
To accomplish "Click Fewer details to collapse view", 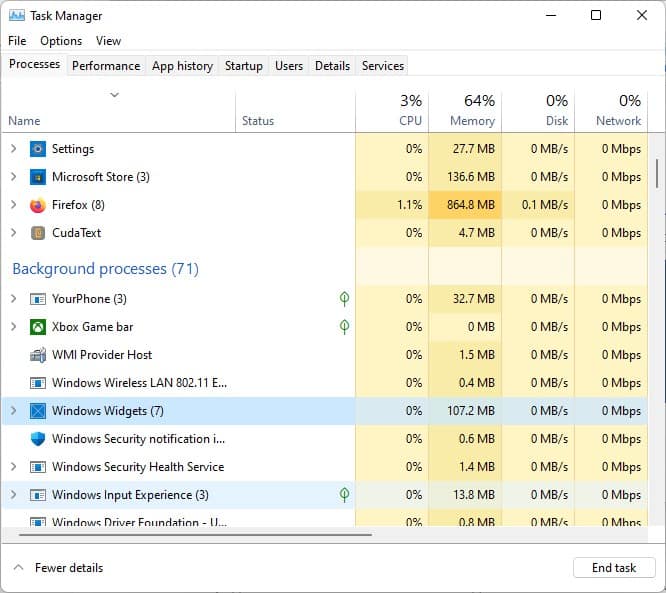I will pyautogui.click(x=69, y=568).
